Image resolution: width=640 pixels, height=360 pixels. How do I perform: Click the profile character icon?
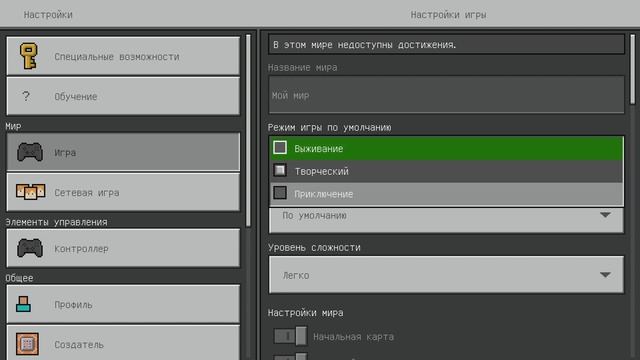(x=23, y=304)
